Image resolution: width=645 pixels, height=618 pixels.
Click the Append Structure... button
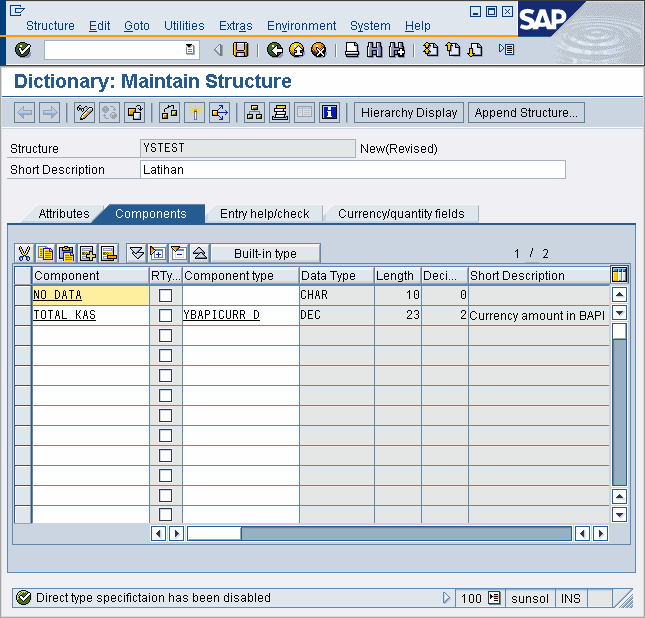(526, 112)
